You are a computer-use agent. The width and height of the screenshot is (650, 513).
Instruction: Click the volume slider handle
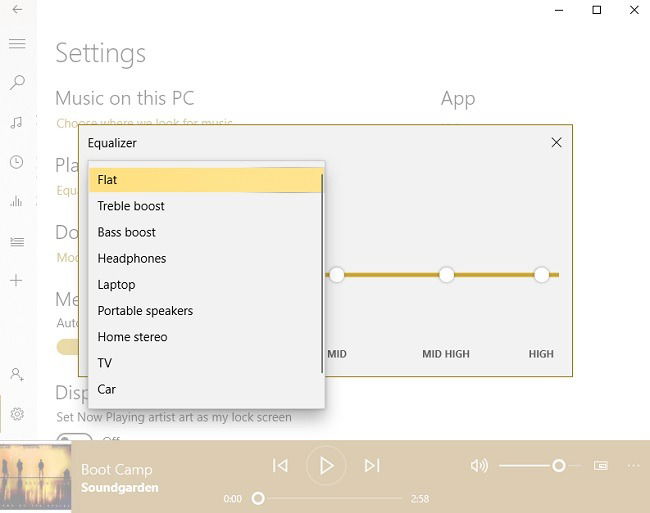coord(558,466)
